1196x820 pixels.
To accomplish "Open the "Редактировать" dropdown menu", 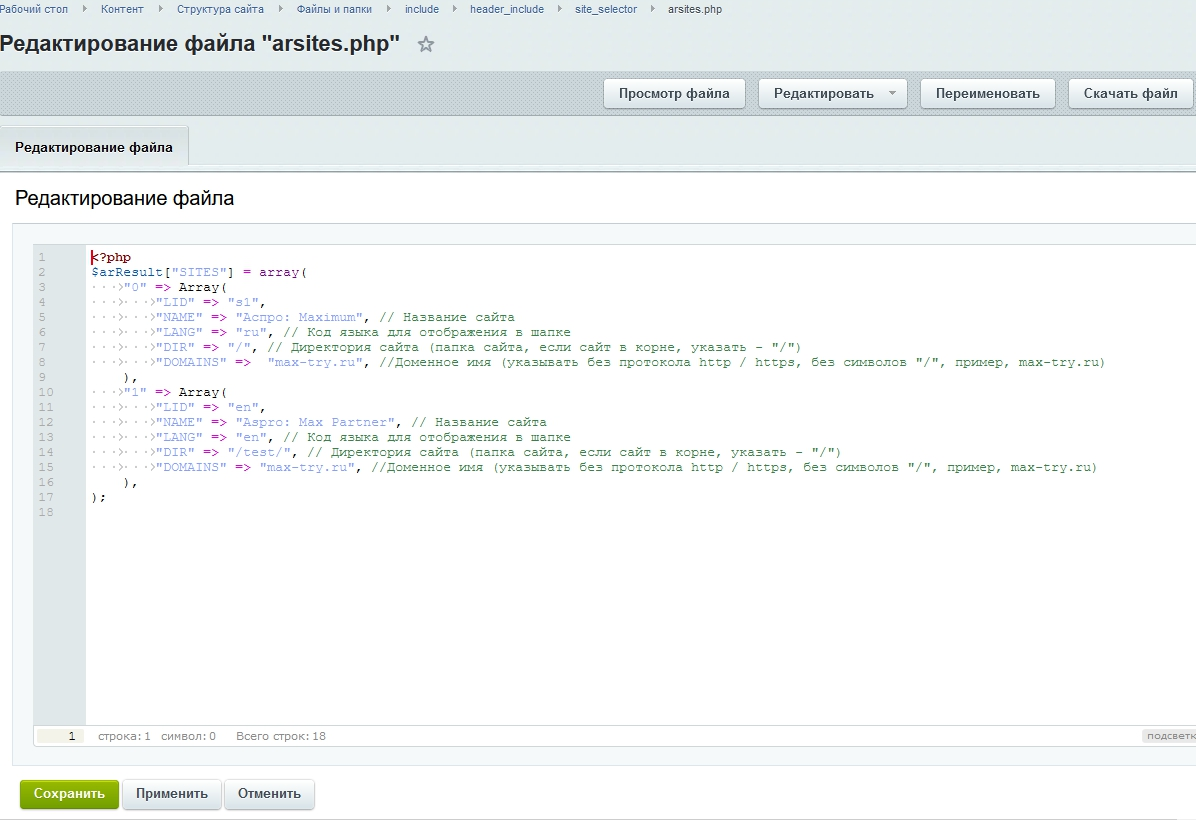I will (x=832, y=94).
